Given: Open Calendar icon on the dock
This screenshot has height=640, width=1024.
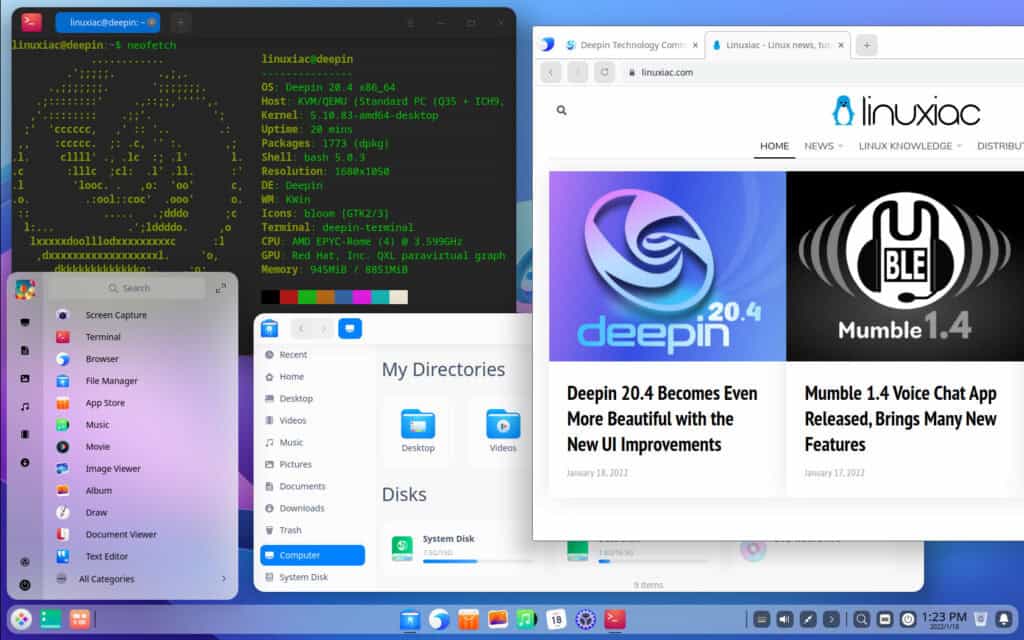Looking at the screenshot, I should pyautogui.click(x=556, y=619).
